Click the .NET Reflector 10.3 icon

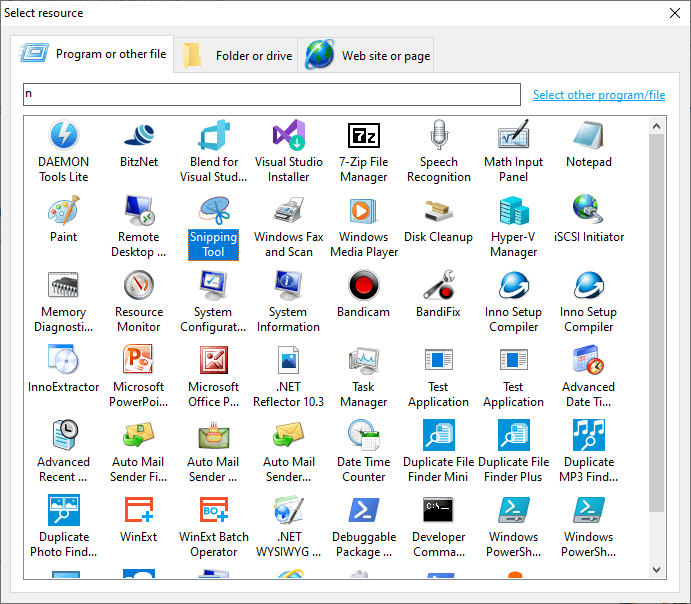coord(289,360)
